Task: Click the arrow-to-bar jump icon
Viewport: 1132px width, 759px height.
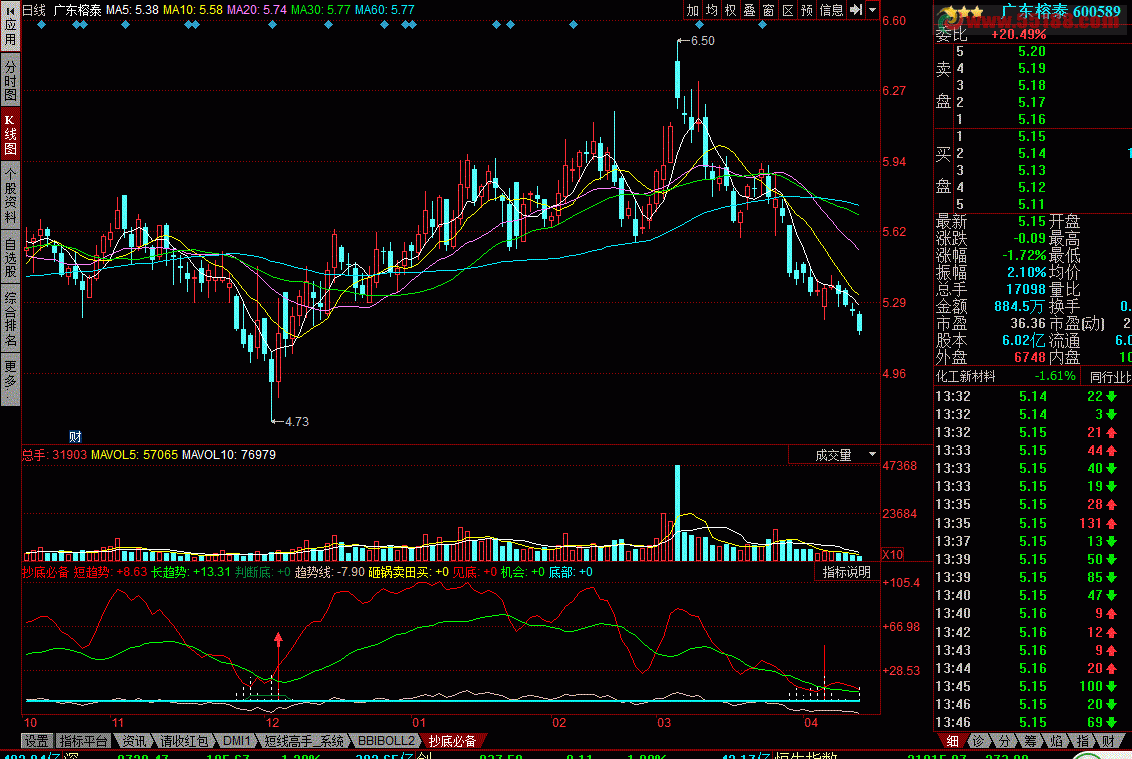Action: pos(855,10)
